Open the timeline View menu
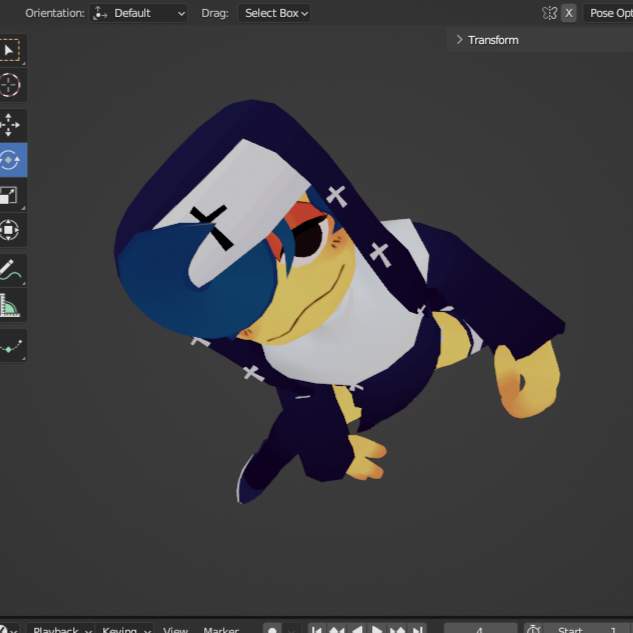Screen dimensions: 633x633 (176, 629)
